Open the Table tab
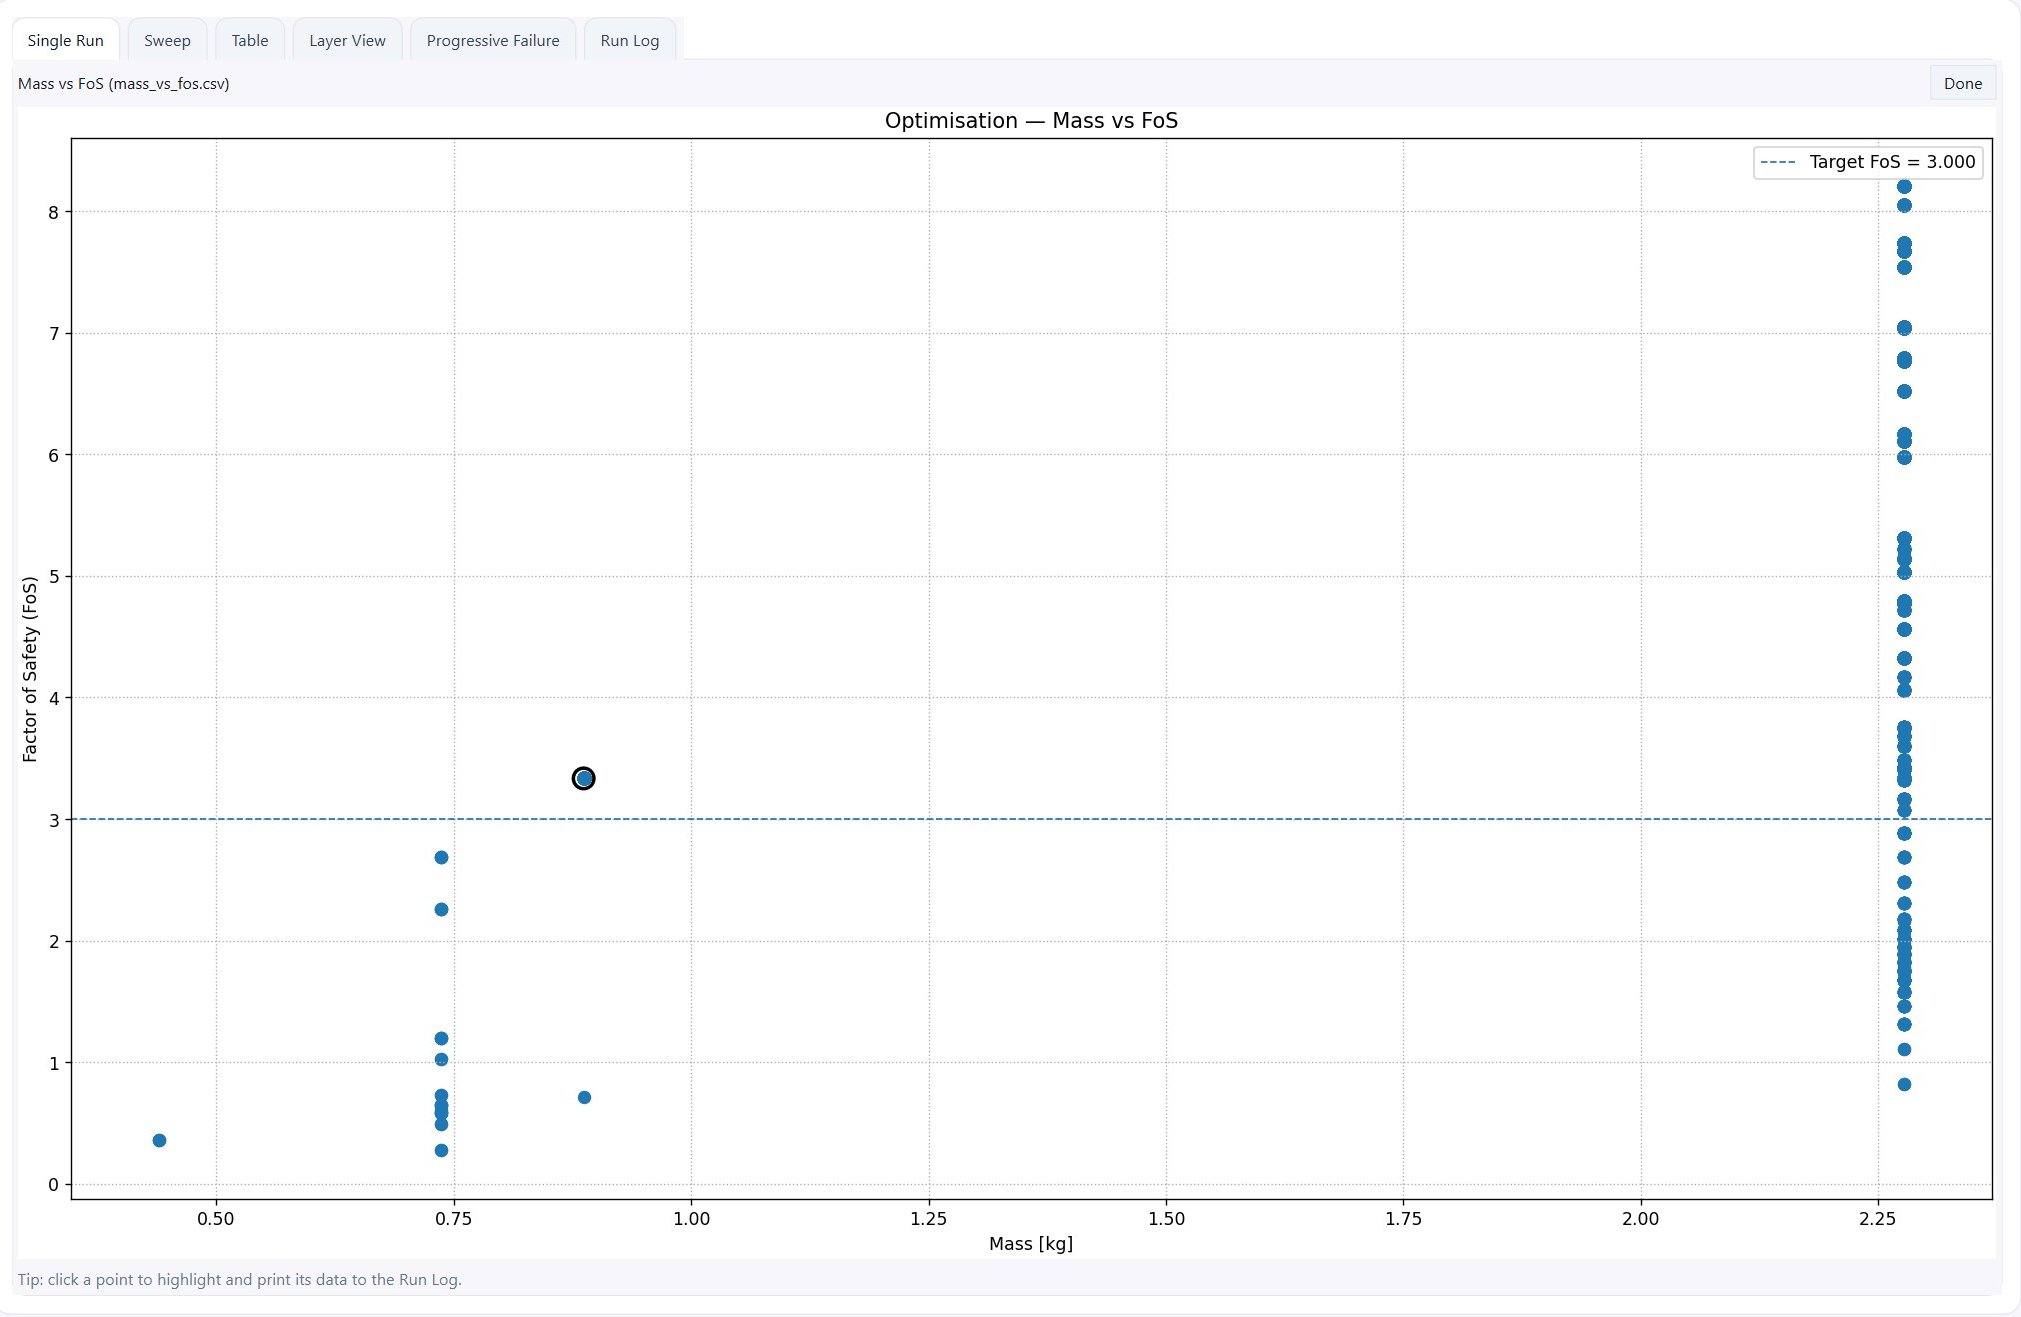 250,41
